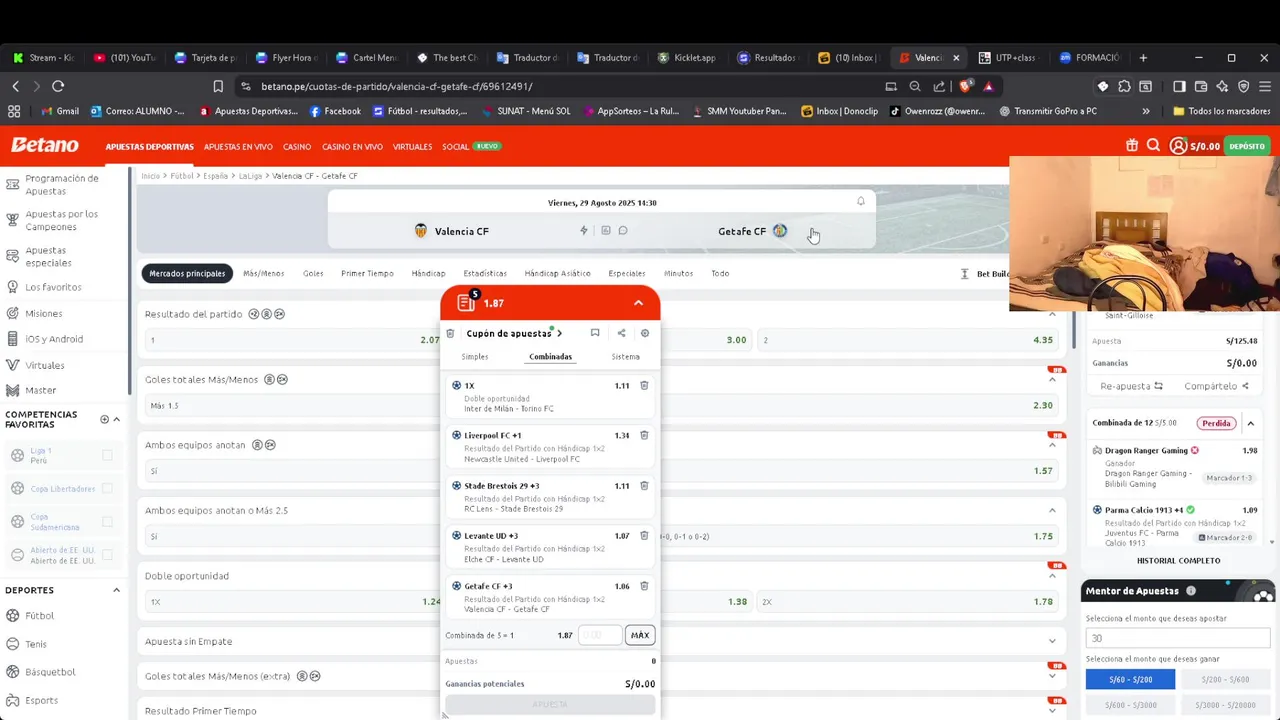Collapse the Ambos equipos anotan o Más 2.5 market

(x=1052, y=510)
